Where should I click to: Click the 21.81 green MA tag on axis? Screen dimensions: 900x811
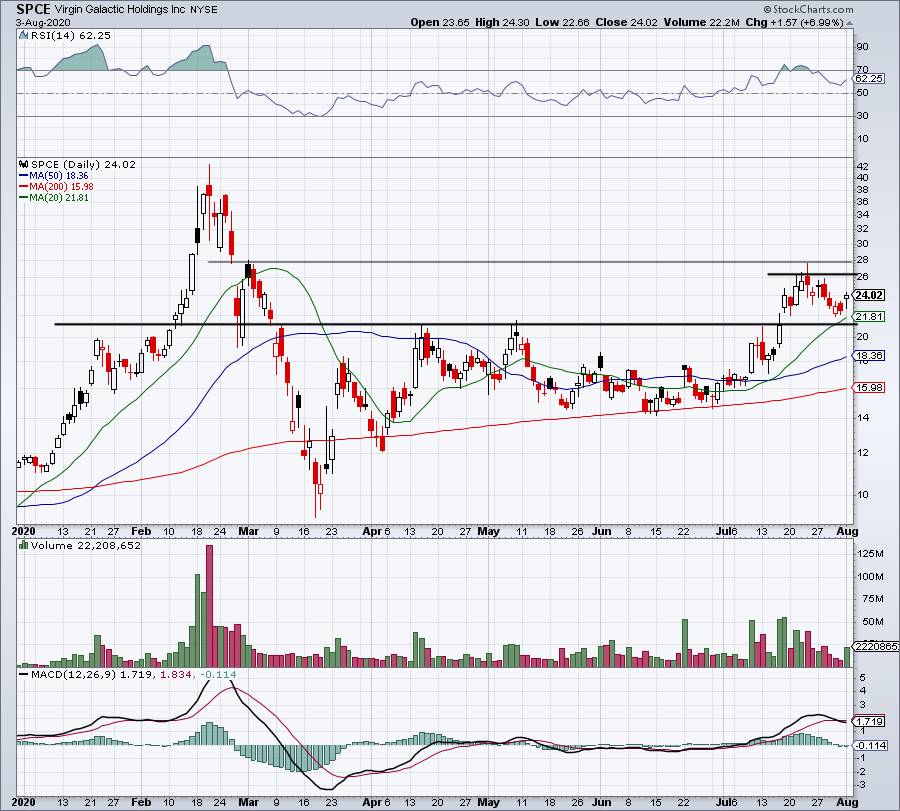pos(868,317)
